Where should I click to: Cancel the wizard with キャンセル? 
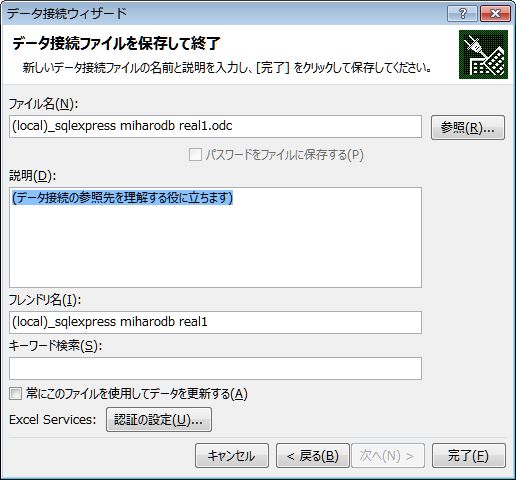[232, 455]
